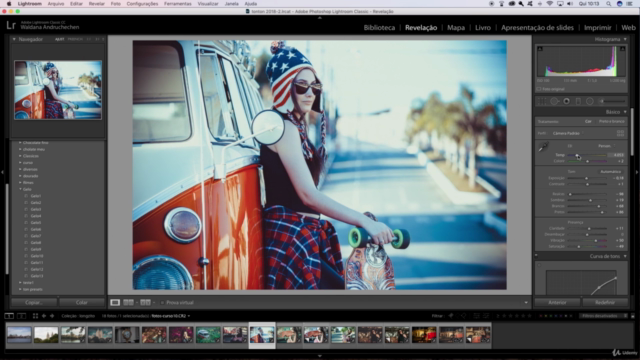Click the Colar button
640x360 pixels.
82,302
